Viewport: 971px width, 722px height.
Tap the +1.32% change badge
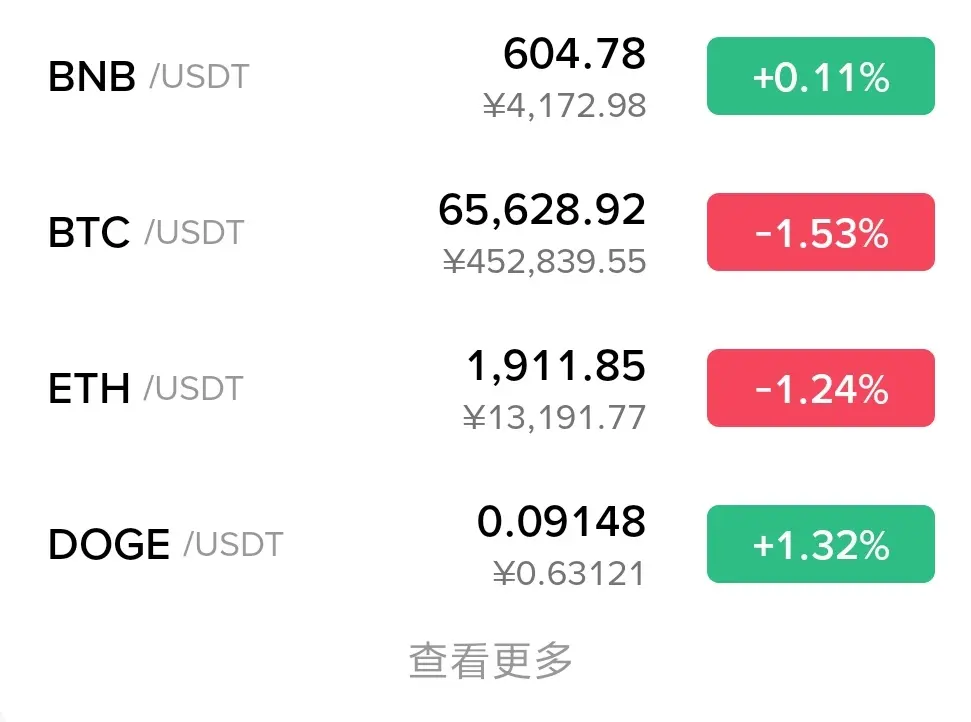point(821,544)
